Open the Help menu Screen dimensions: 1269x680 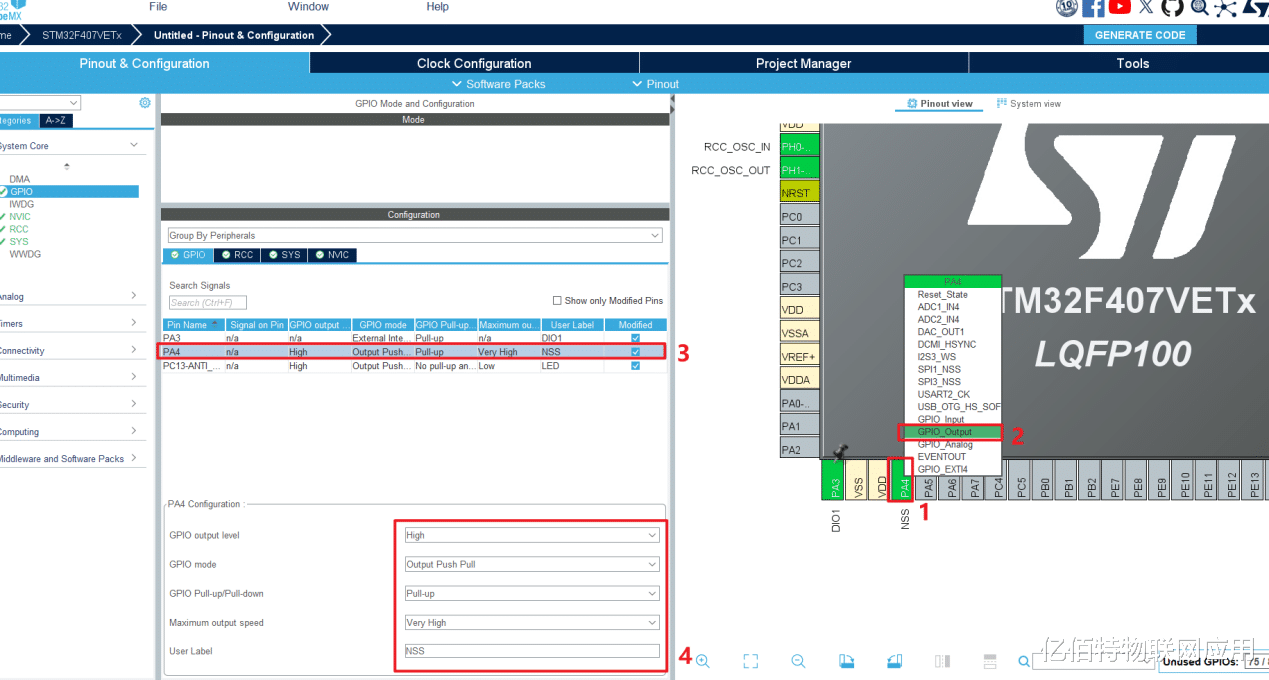(x=438, y=7)
